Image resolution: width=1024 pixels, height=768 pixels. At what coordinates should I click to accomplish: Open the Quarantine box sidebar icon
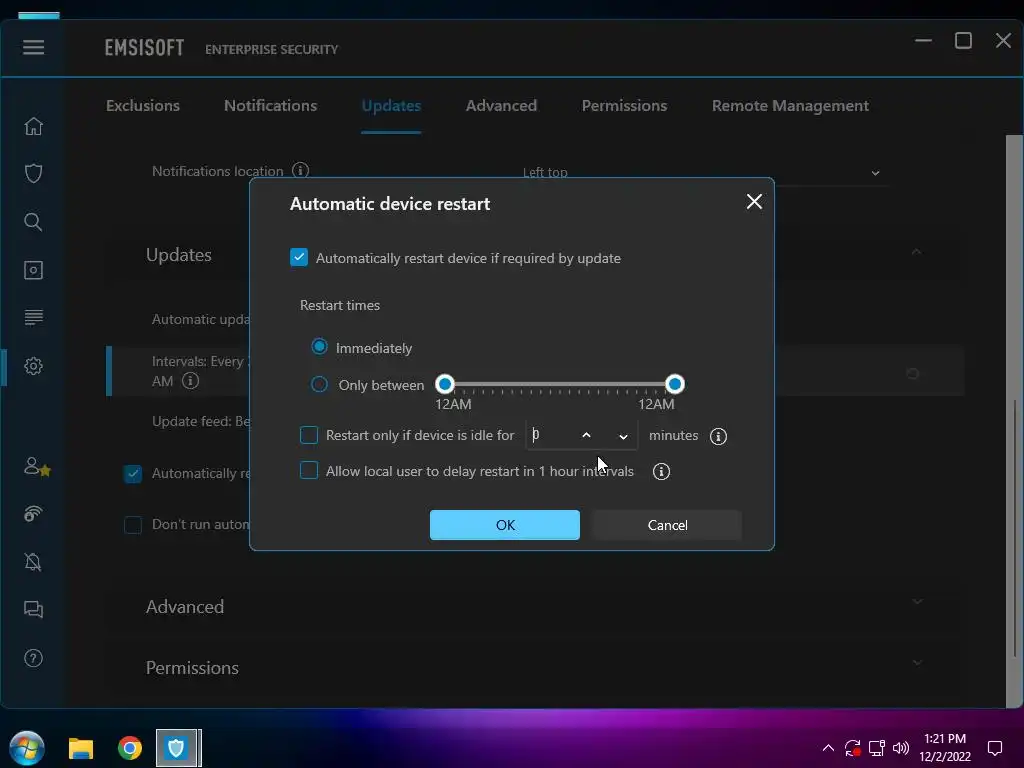[x=33, y=270]
